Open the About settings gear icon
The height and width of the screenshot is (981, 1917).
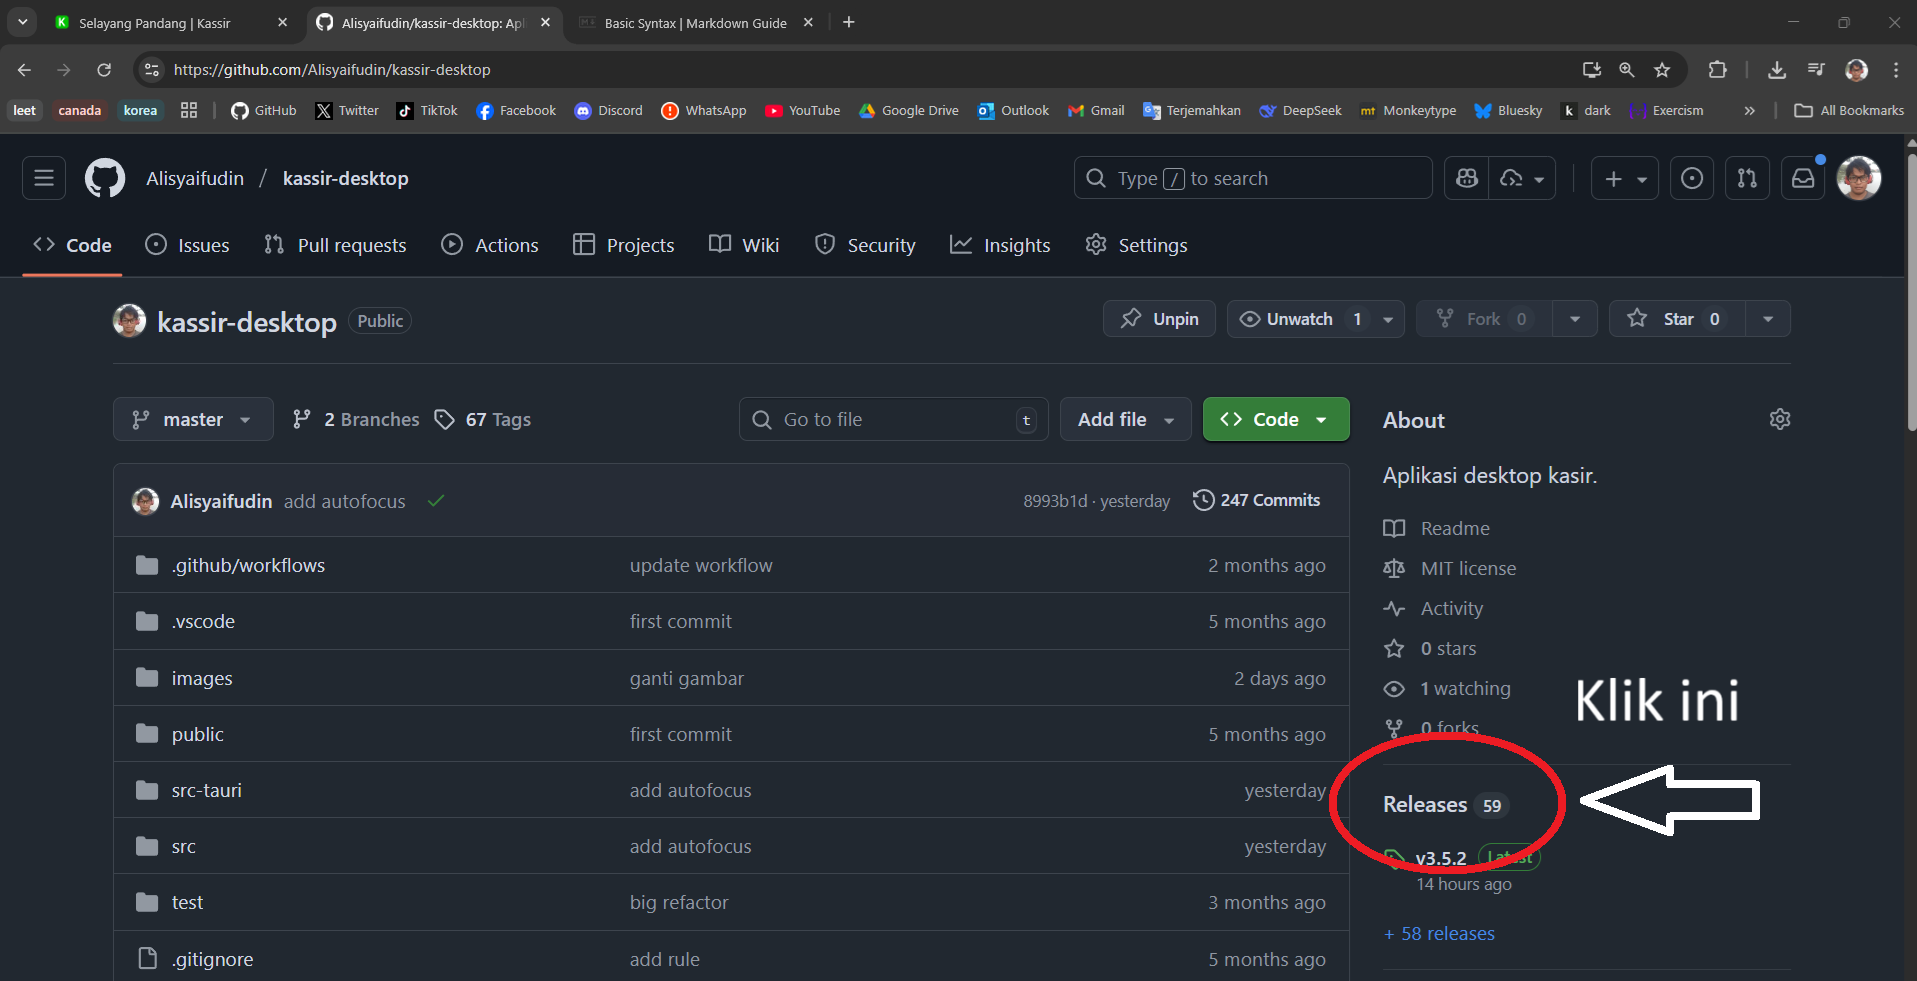[x=1779, y=420]
